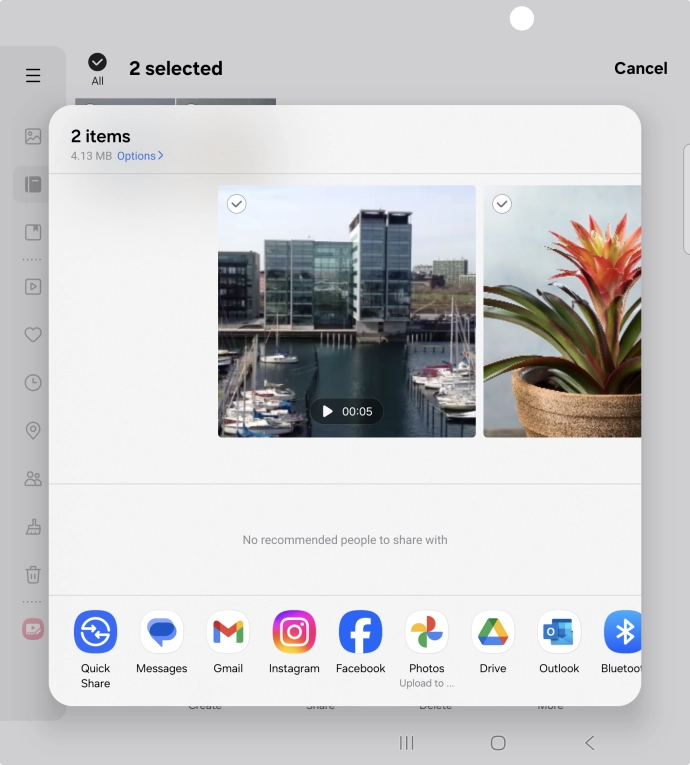This screenshot has width=690, height=765.
Task: Share the items through Gmail
Action: [228, 633]
